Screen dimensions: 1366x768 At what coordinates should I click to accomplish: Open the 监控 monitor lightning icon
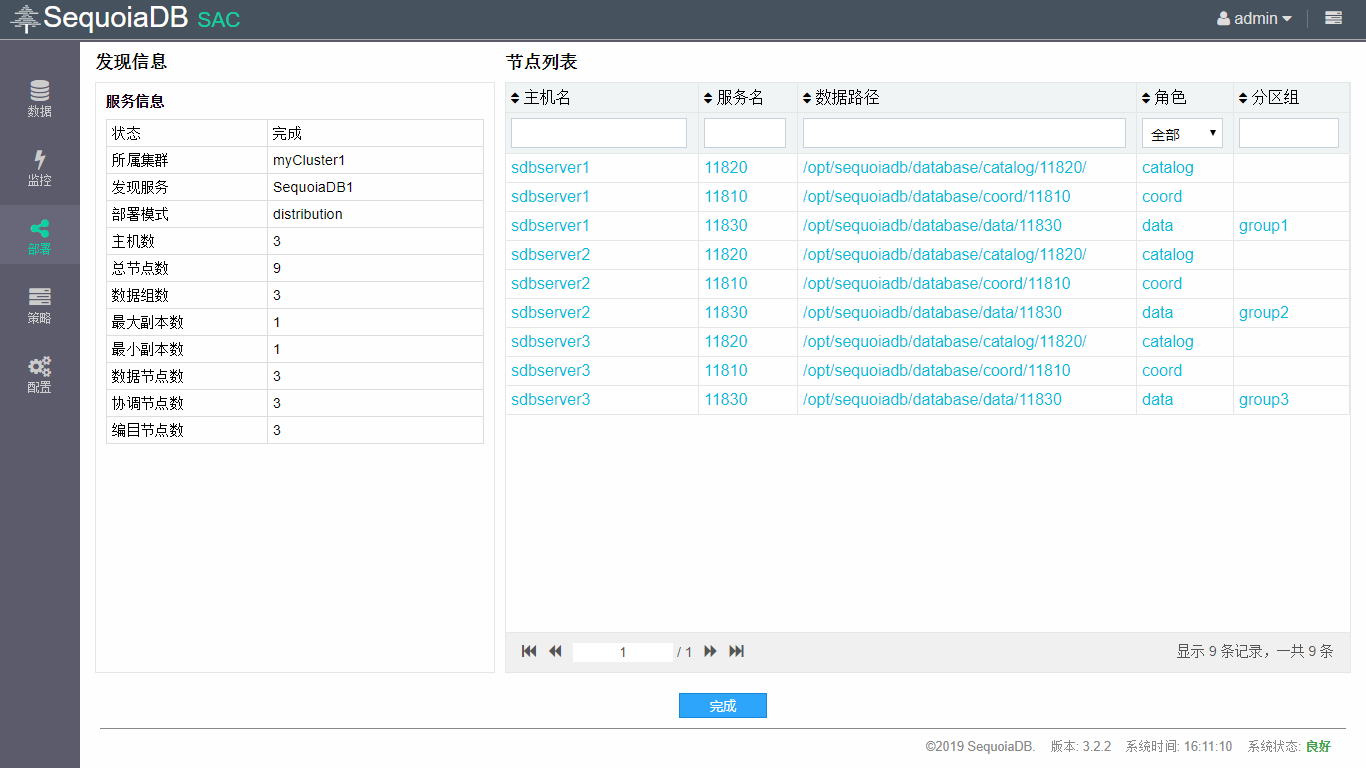point(39,167)
